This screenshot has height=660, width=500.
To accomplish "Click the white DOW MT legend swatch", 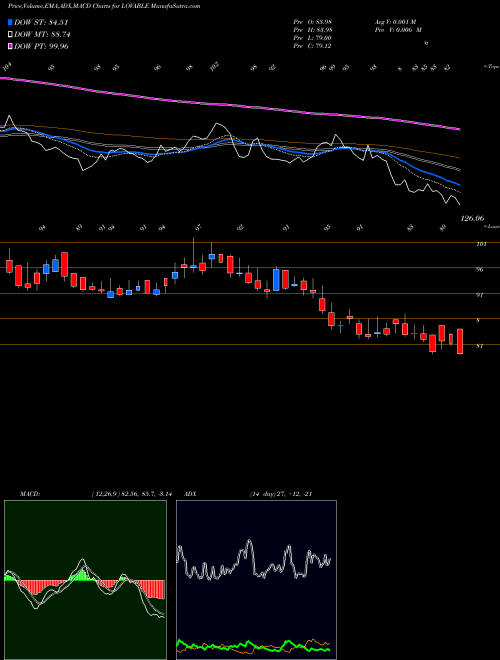I will pos(10,35).
